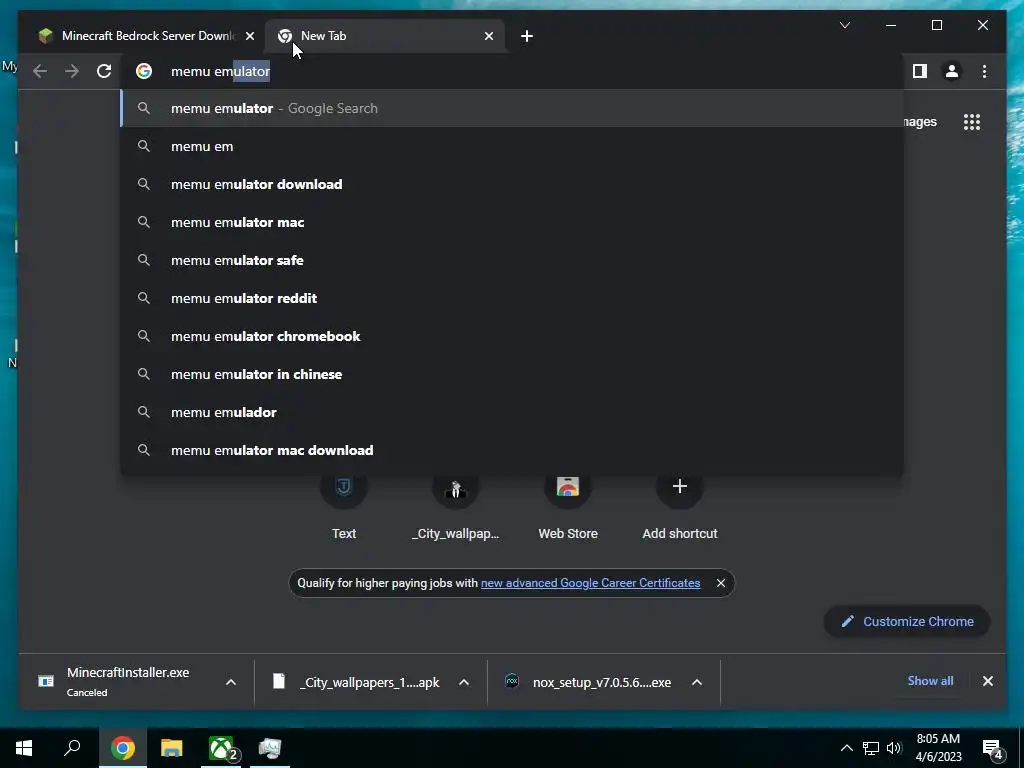
Task: Reload the page with the refresh icon
Action: coord(104,71)
